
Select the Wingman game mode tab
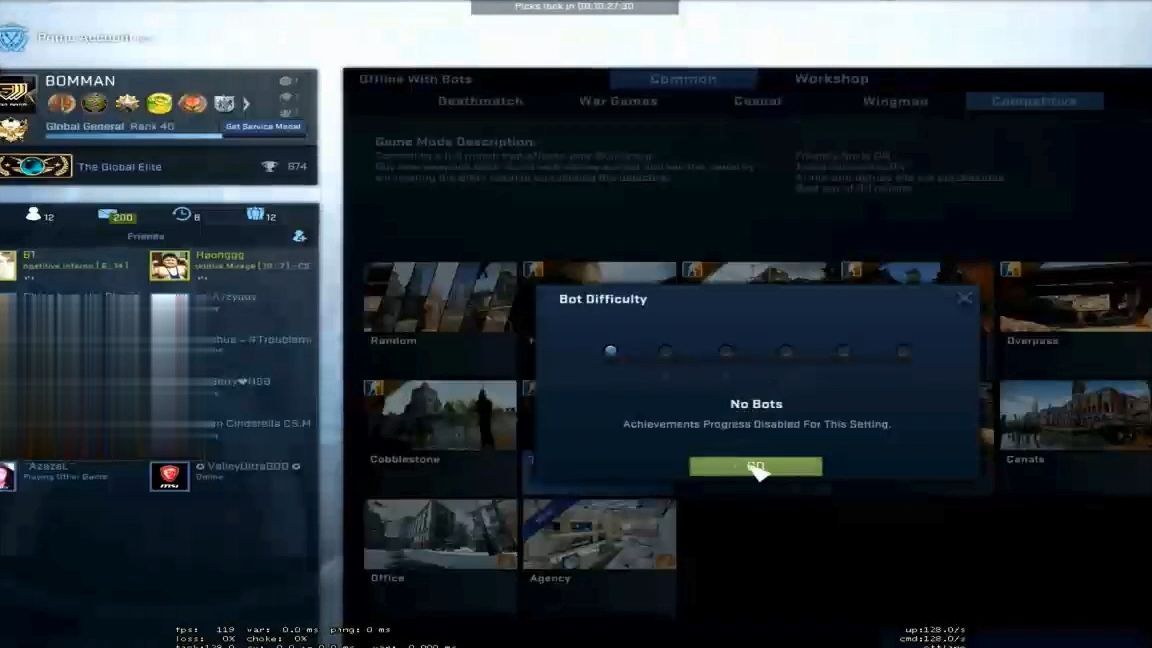[895, 101]
